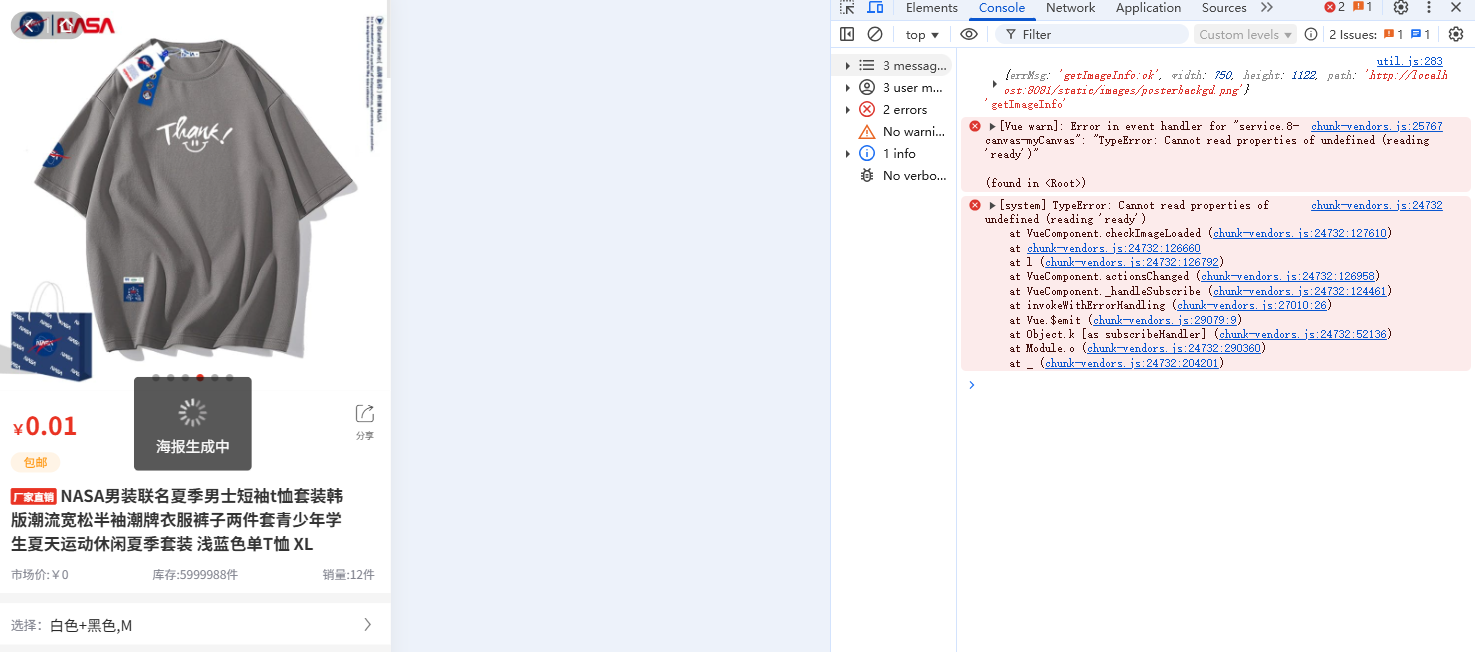Viewport: 1475px width, 652px height.
Task: Open the util.js:283 source link
Action: point(1410,61)
